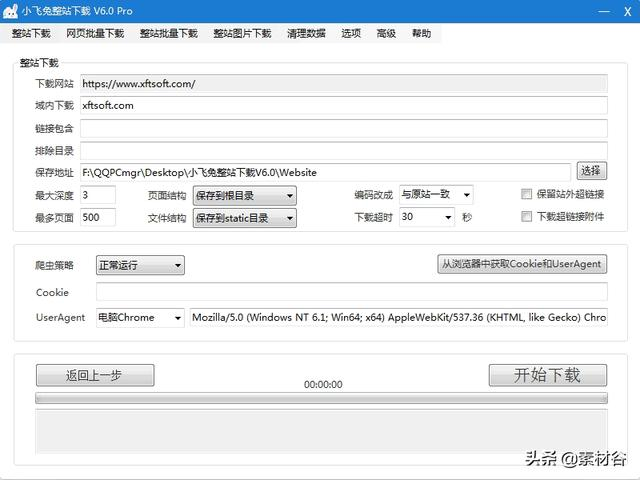Click the 开始下载 button

coord(548,375)
